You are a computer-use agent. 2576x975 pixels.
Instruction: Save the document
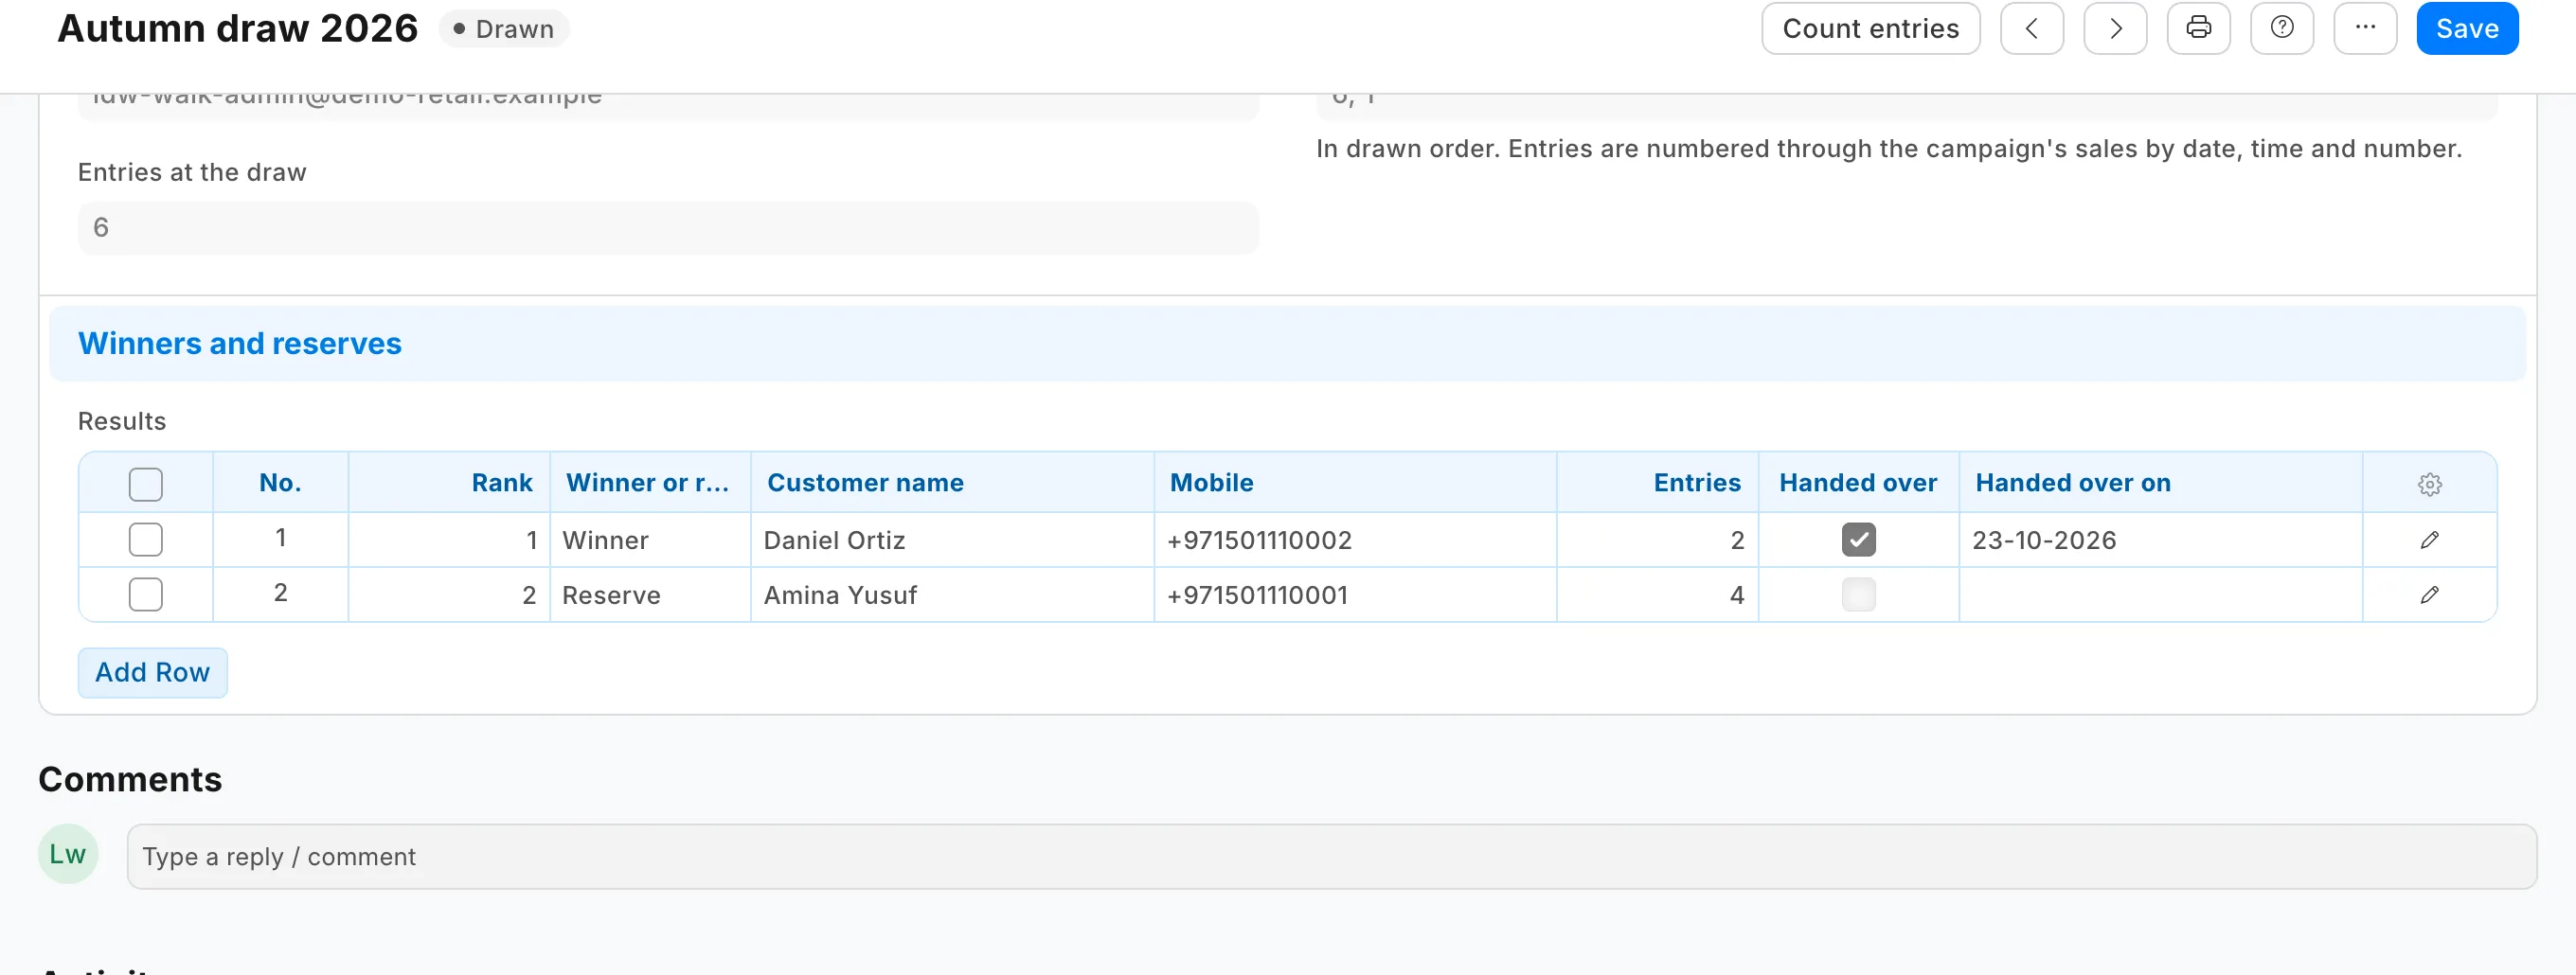[2467, 28]
